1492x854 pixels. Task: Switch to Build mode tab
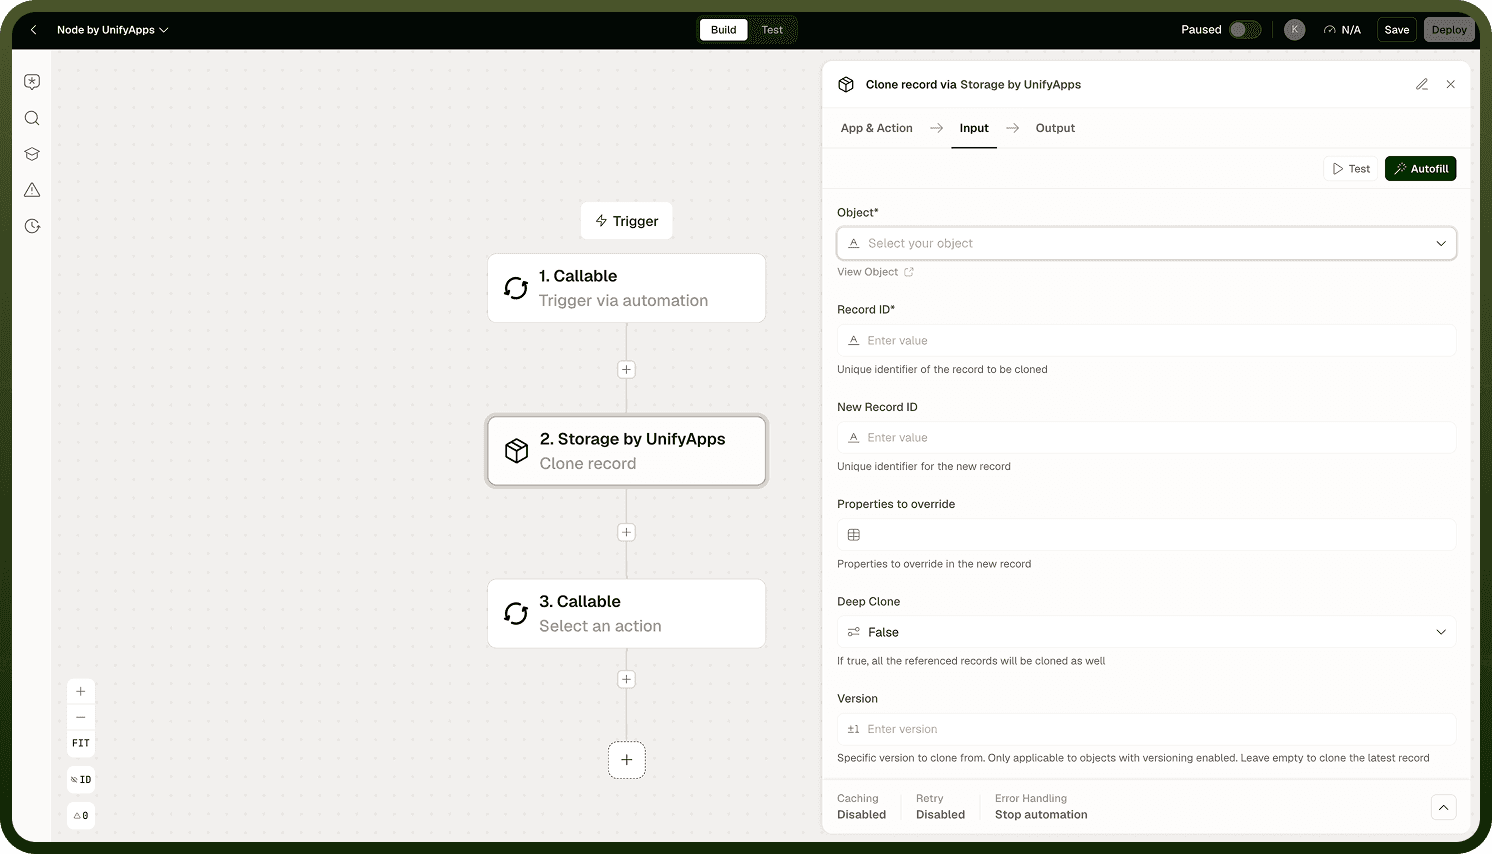click(x=723, y=30)
